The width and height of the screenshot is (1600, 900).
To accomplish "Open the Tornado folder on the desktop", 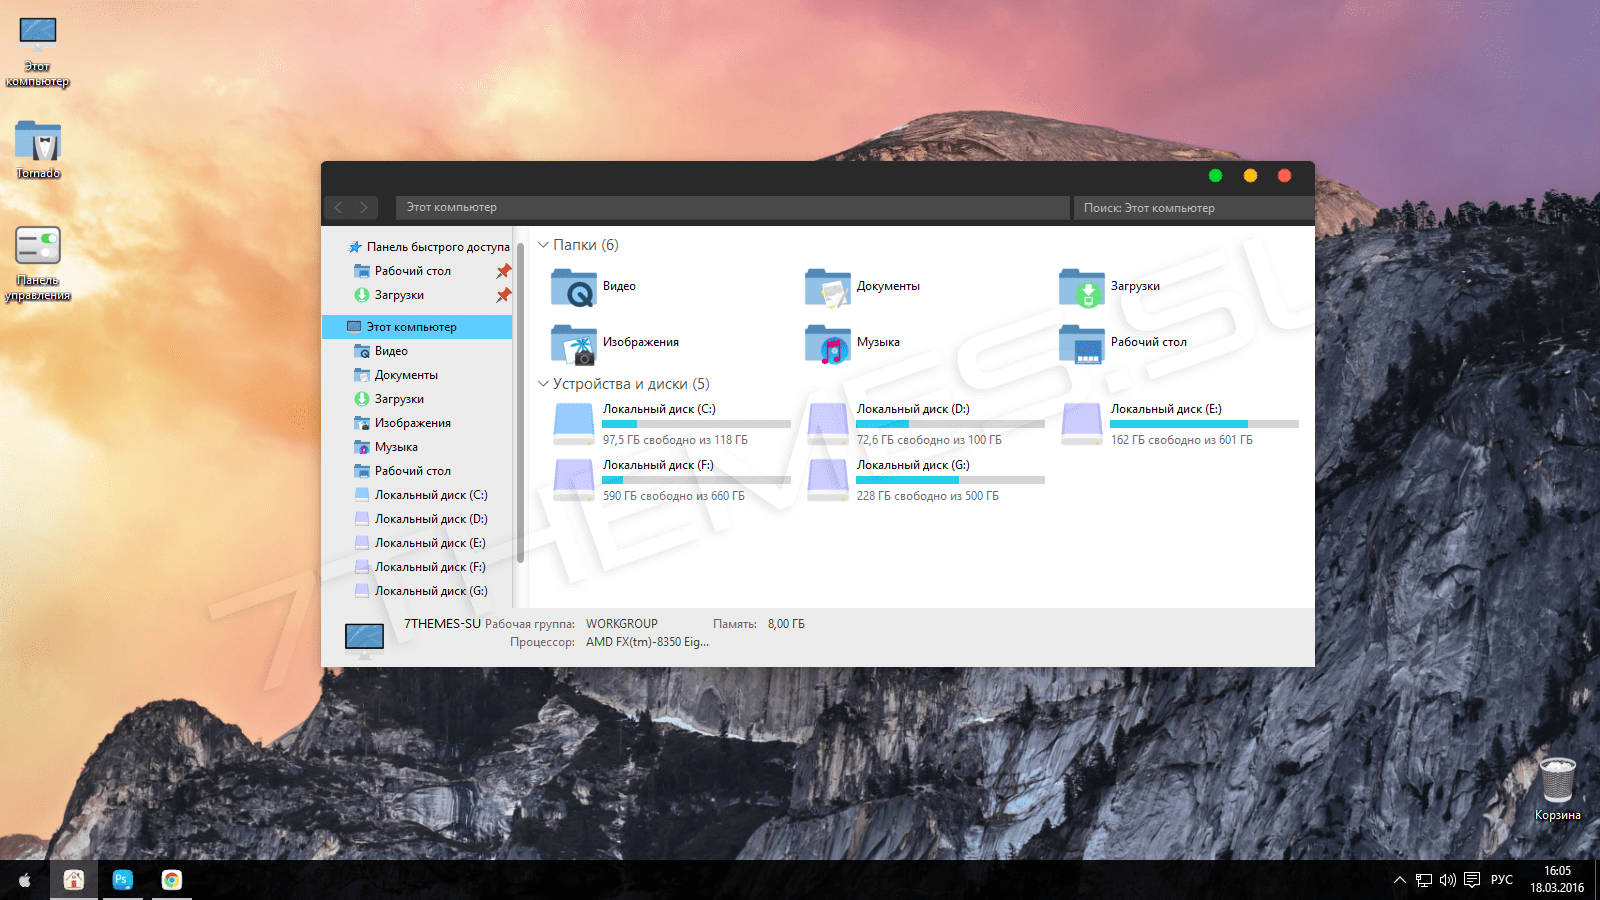I will click(x=37, y=140).
